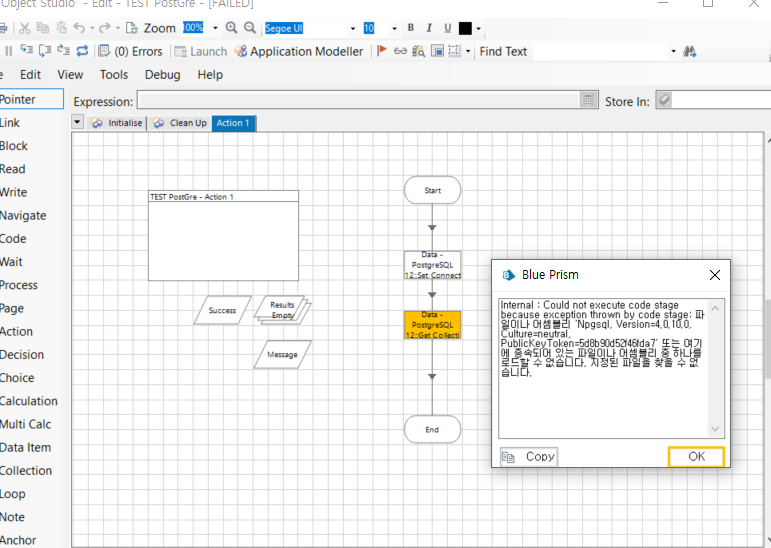Viewport: 771px width, 548px height.
Task: Open the font size dropdown
Action: (x=394, y=28)
